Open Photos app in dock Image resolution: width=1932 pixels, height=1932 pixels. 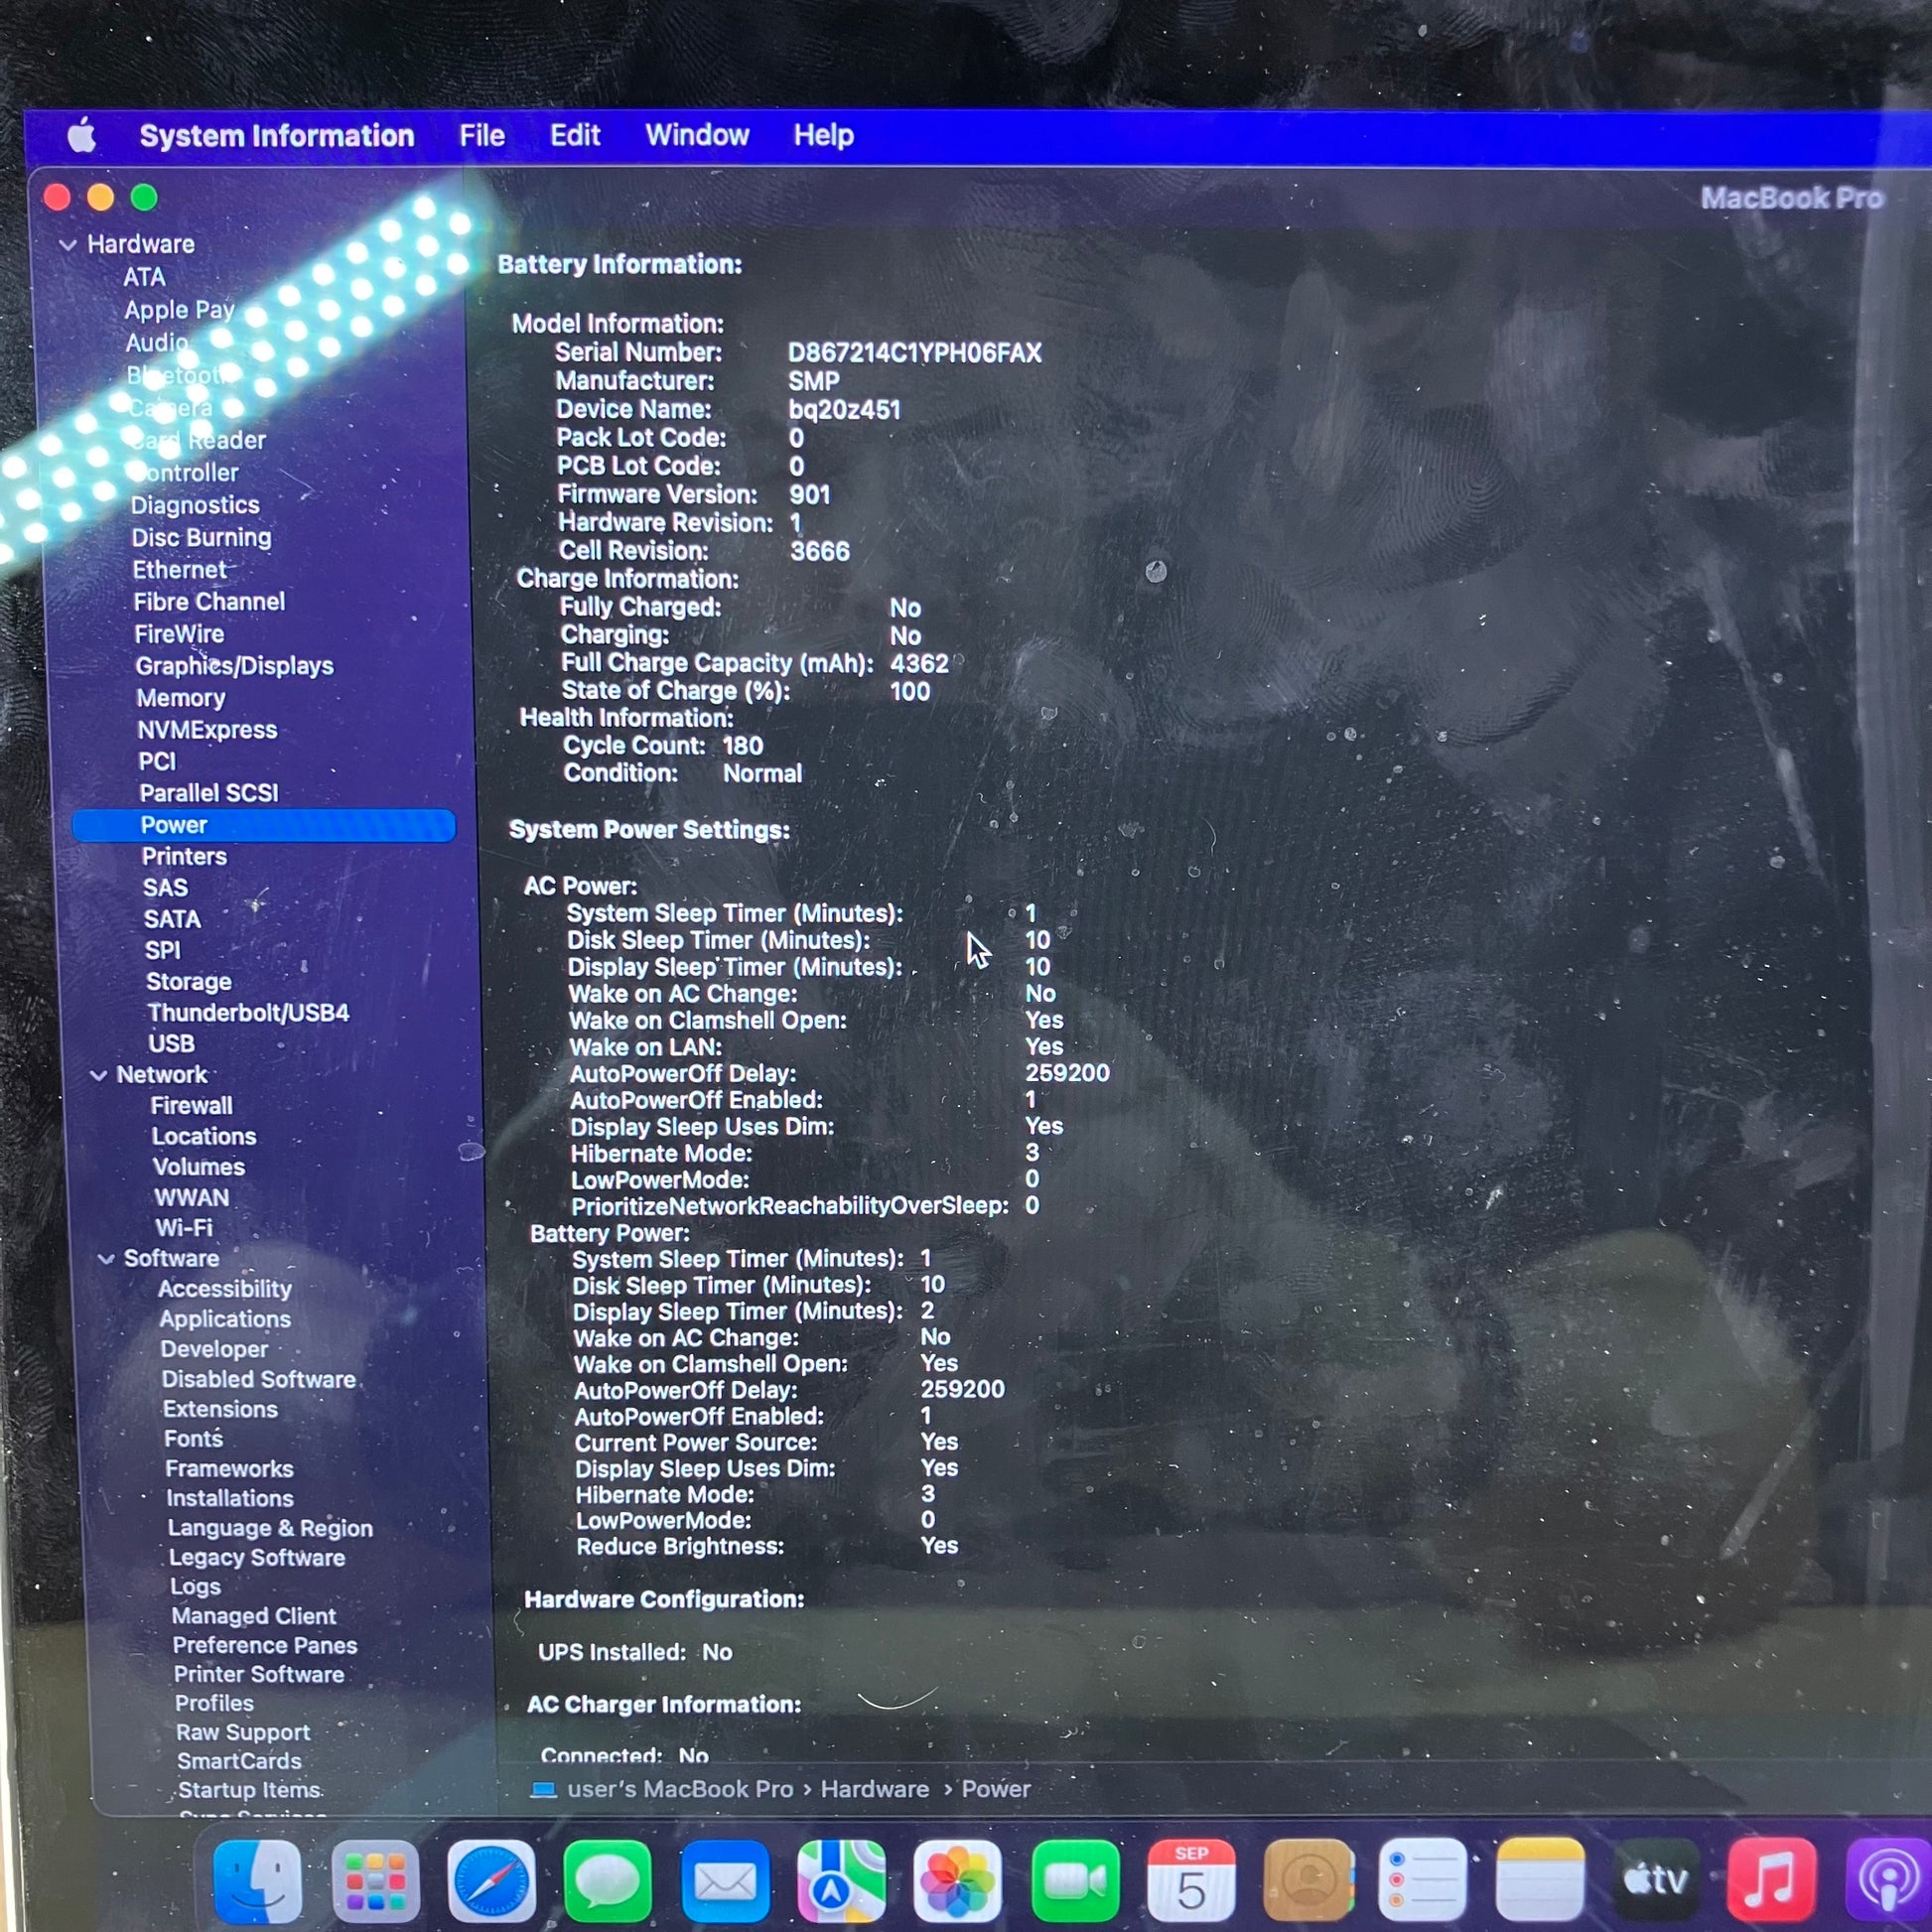(957, 1880)
